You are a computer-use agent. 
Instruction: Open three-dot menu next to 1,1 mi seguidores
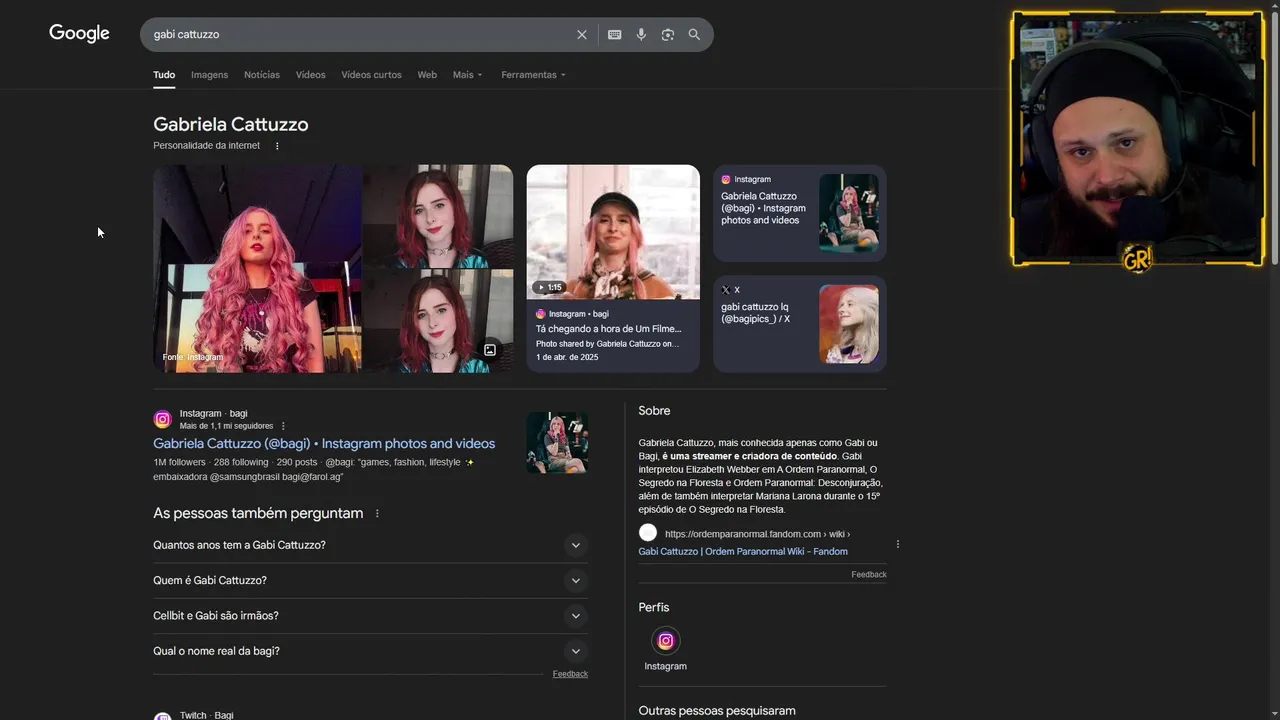284,426
